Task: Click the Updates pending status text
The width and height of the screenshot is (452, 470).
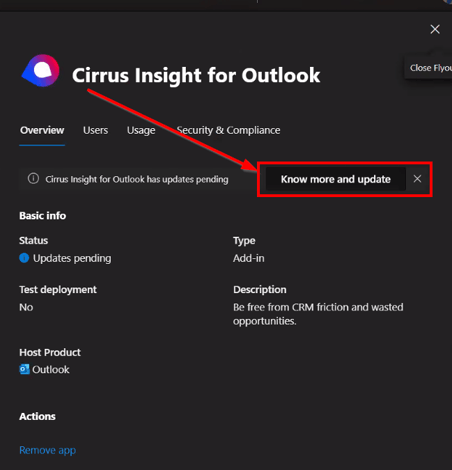Action: pyautogui.click(x=72, y=258)
